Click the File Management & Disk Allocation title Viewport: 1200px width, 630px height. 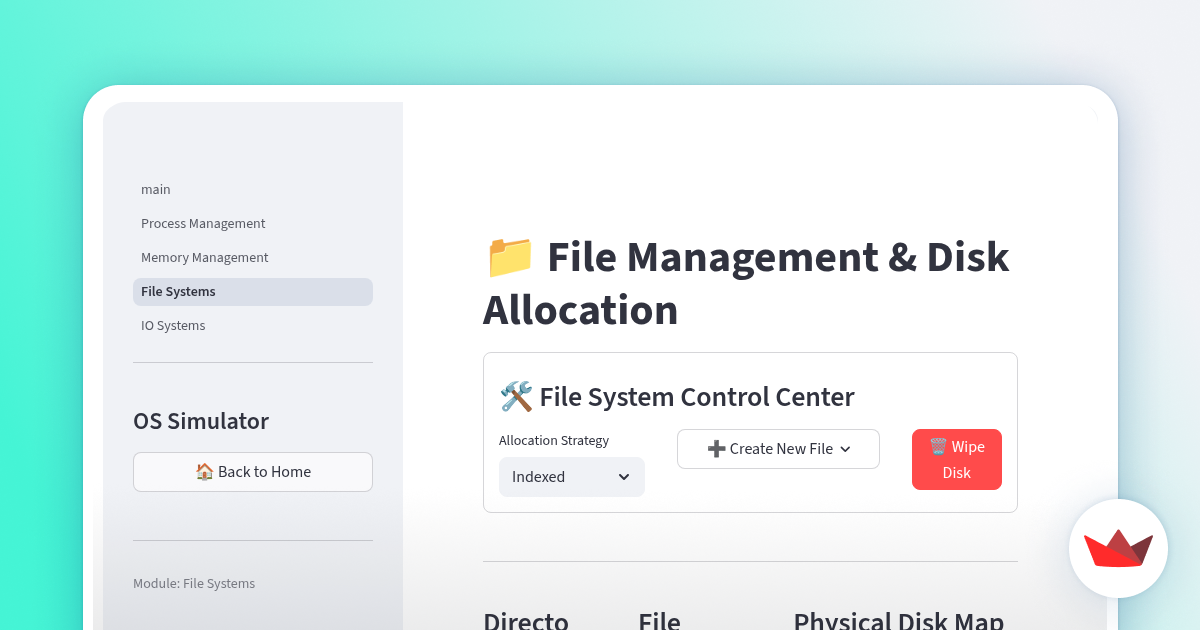pyautogui.click(x=746, y=283)
